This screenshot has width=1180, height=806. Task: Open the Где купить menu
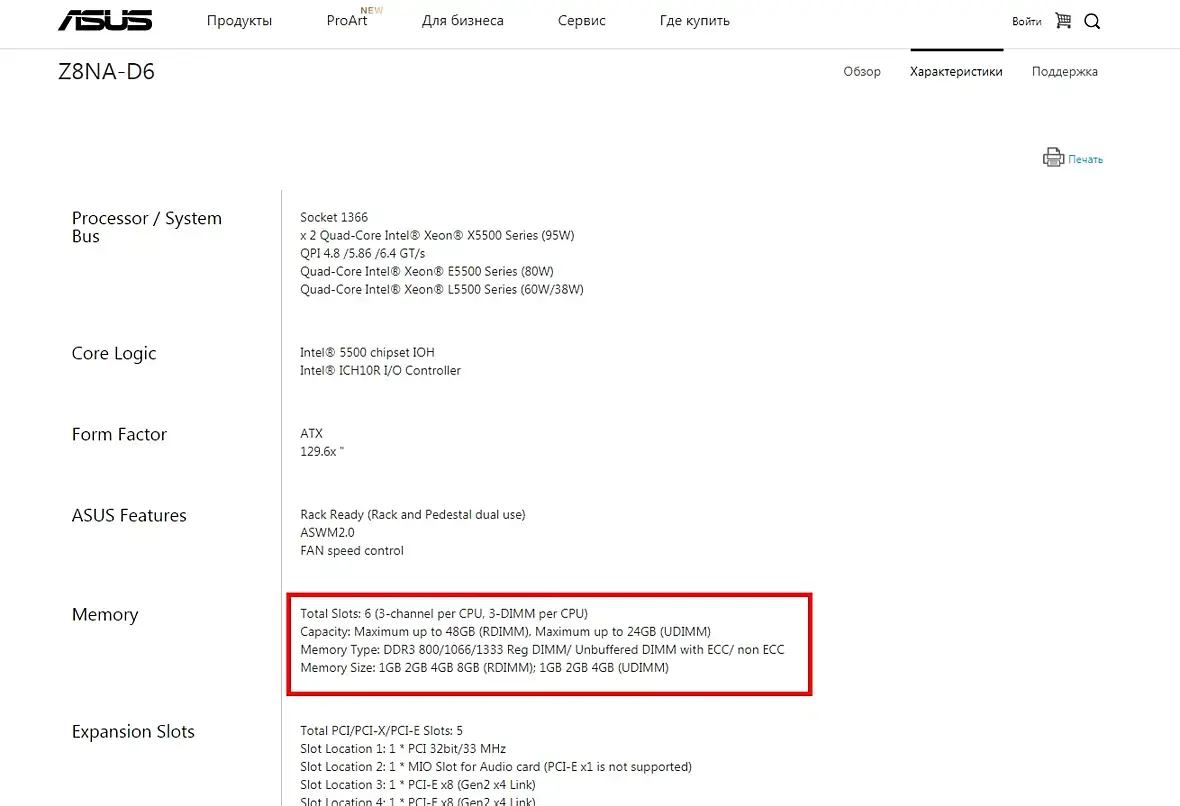pyautogui.click(x=695, y=21)
